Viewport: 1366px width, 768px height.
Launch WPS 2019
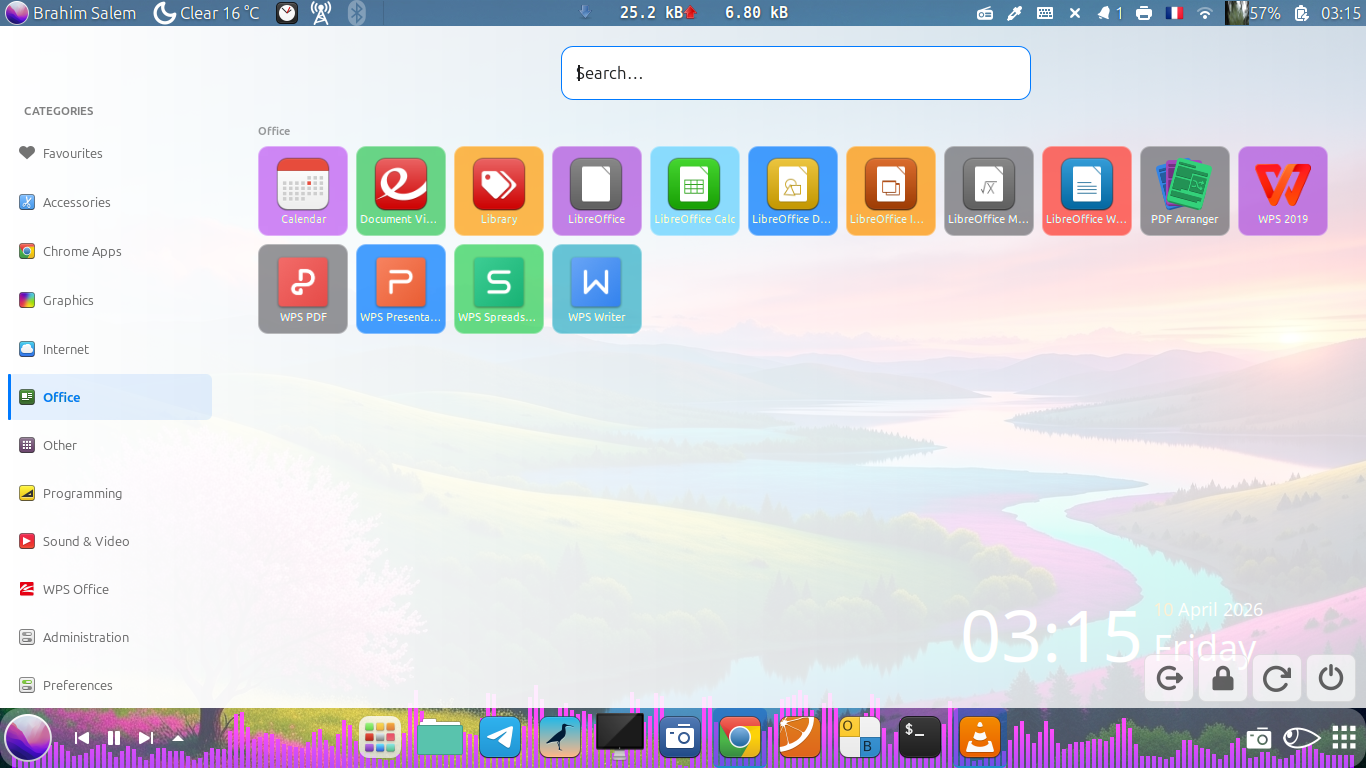pyautogui.click(x=1283, y=191)
